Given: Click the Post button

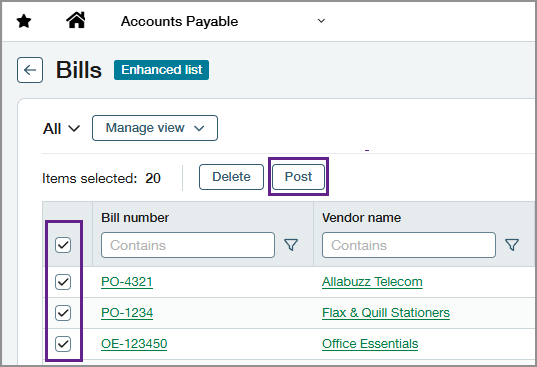Looking at the screenshot, I should (298, 177).
